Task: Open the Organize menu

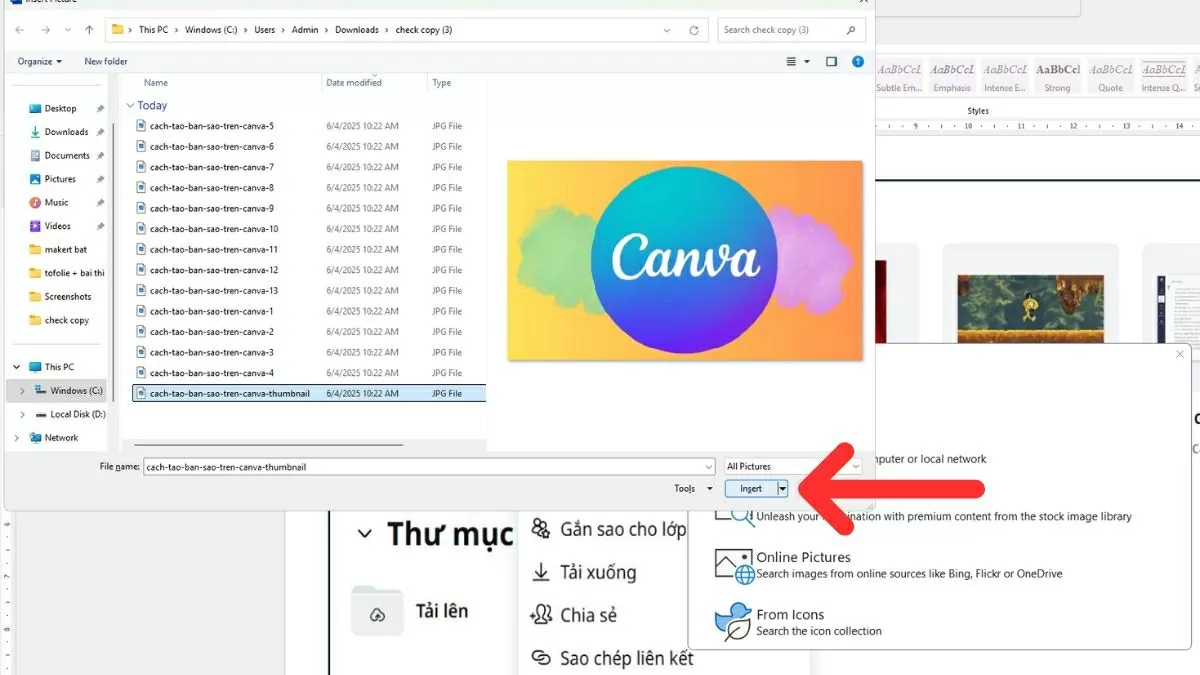Action: 39,61
